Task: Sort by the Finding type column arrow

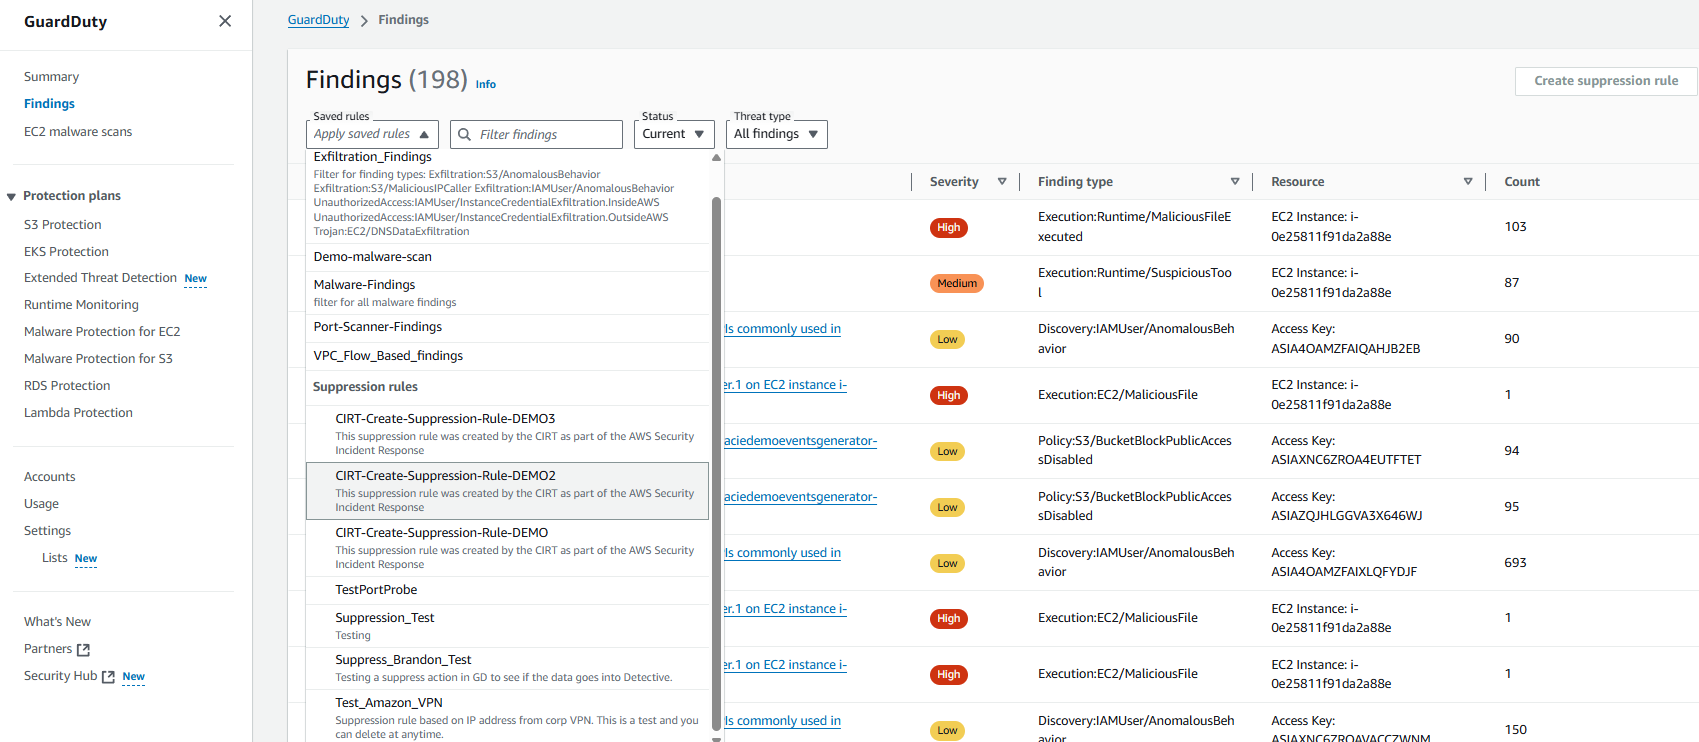Action: click(1235, 182)
